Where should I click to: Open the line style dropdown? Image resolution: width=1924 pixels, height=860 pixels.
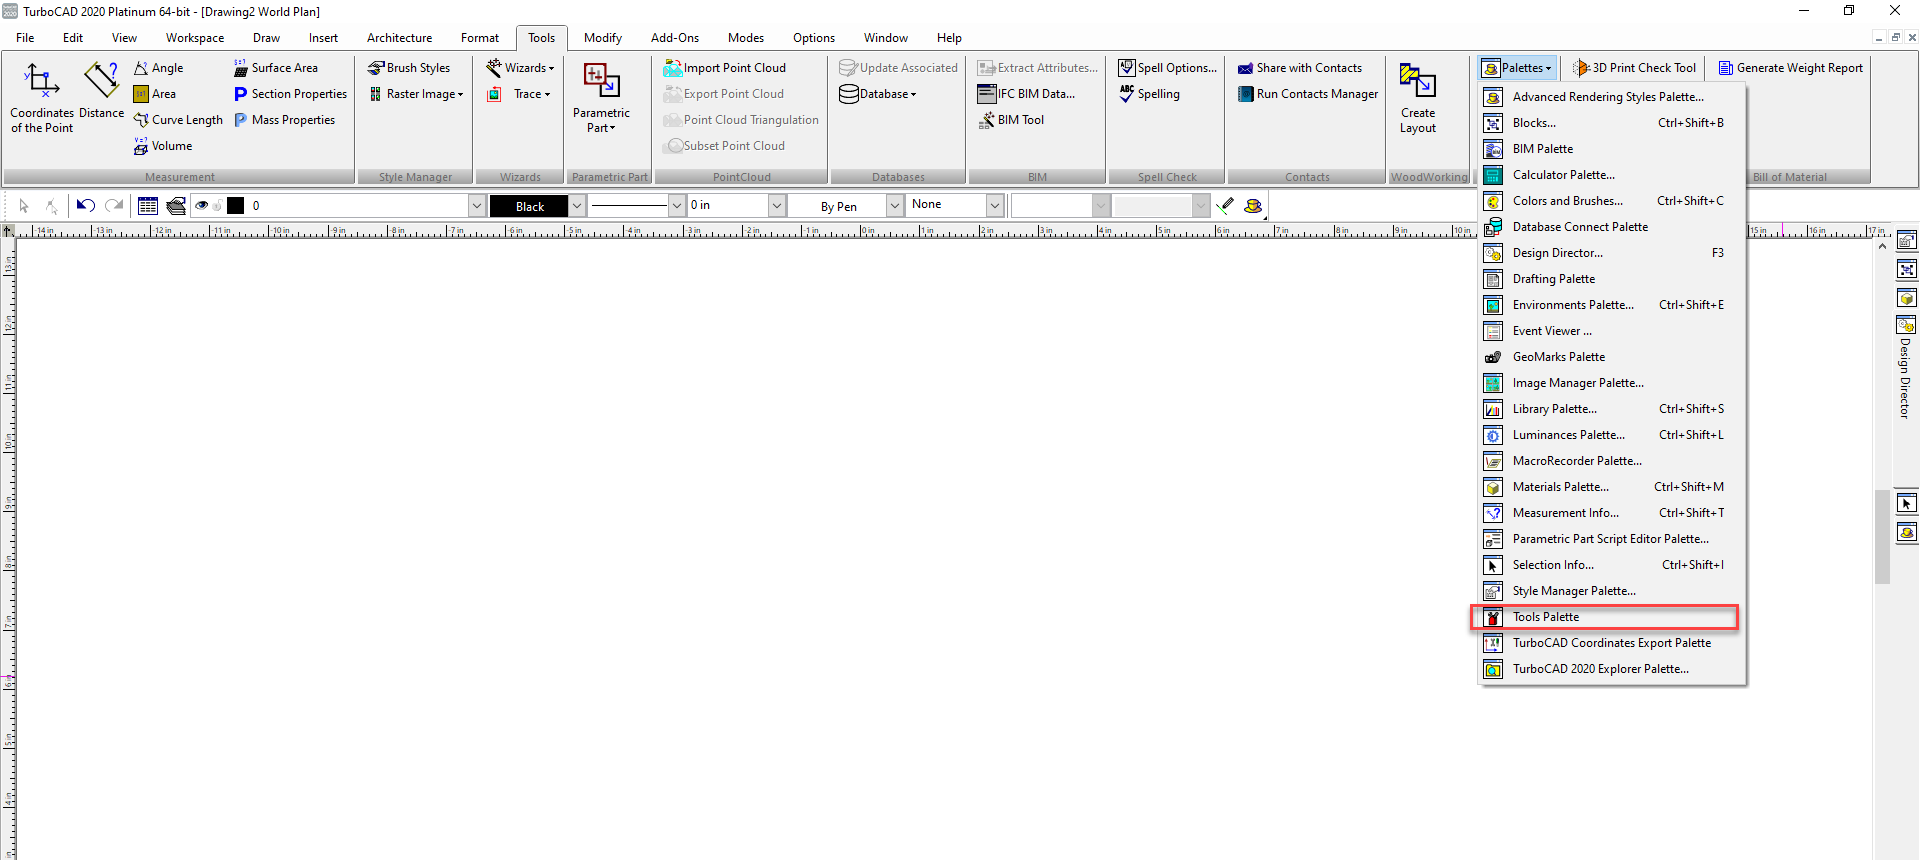[676, 206]
